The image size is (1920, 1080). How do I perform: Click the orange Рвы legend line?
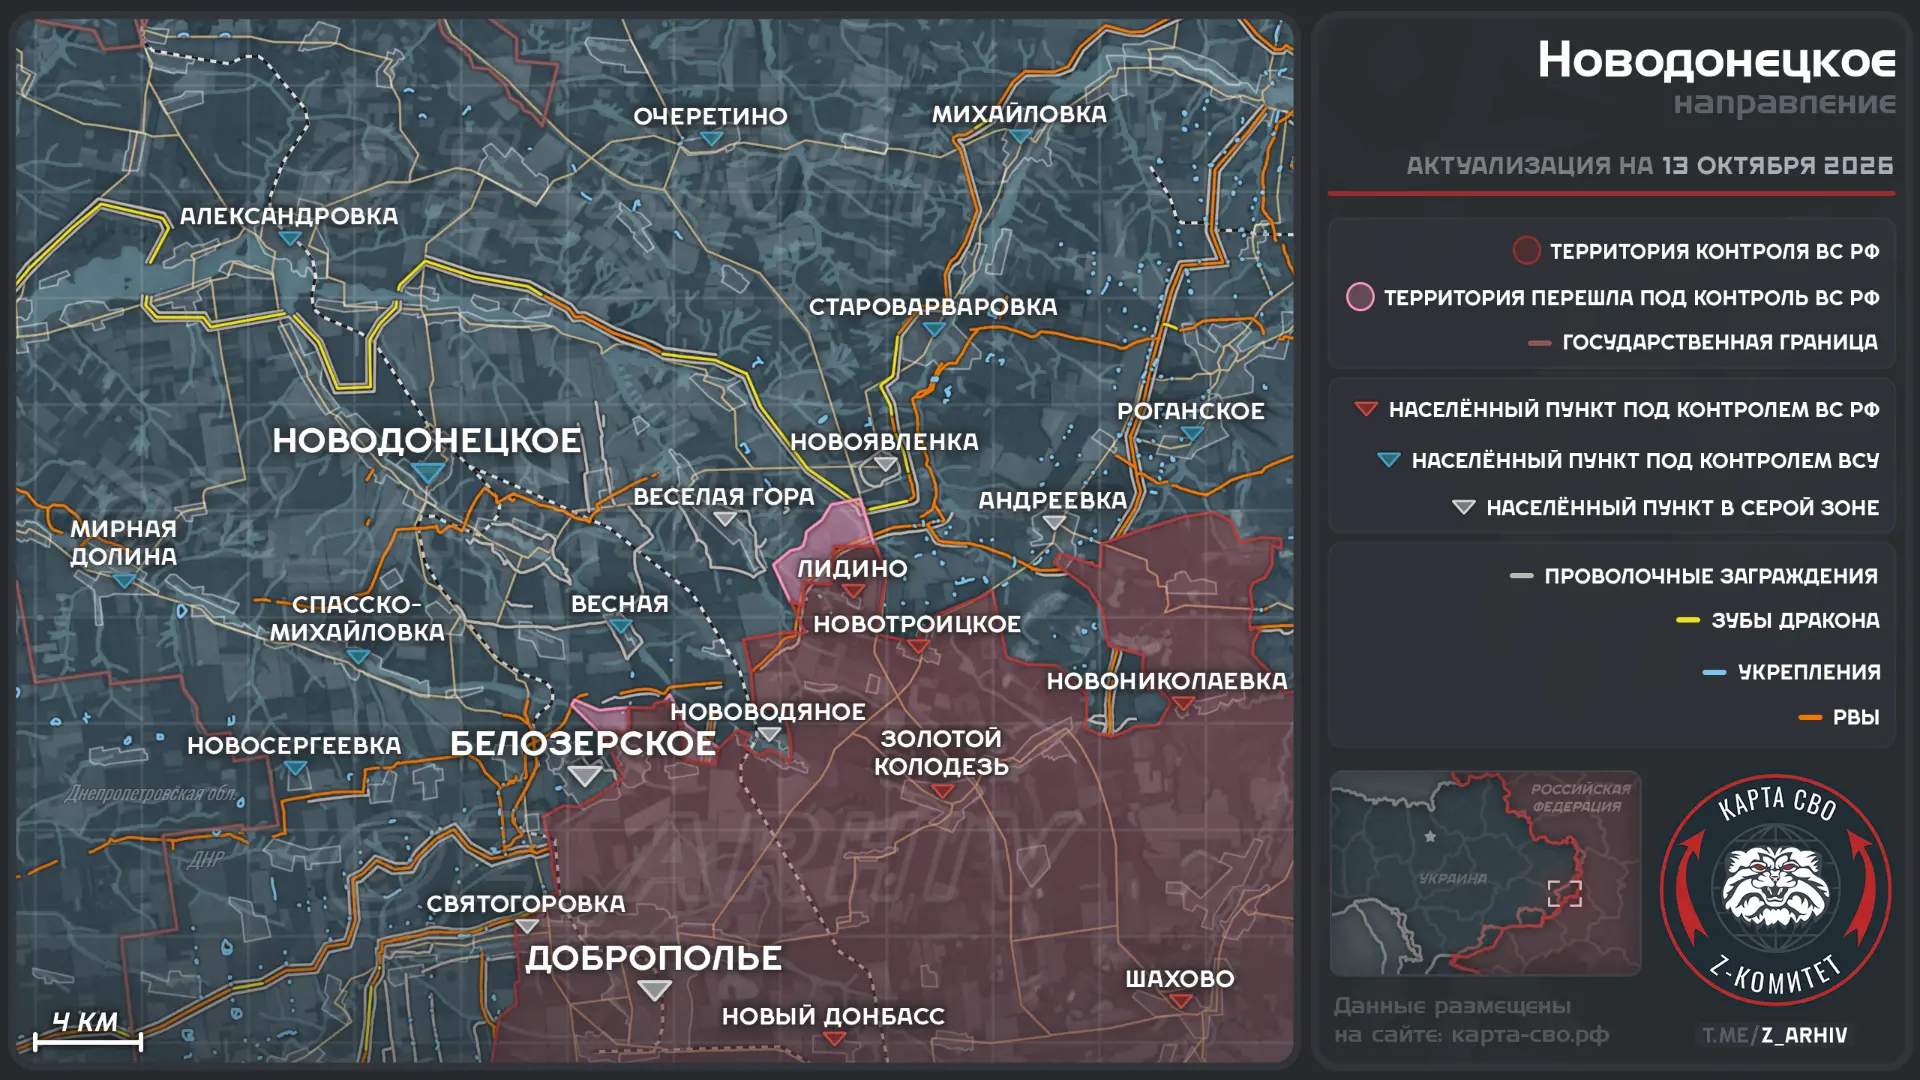1810,717
